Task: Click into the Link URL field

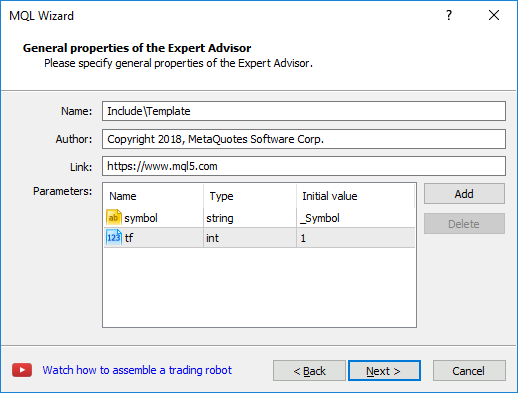Action: [304, 166]
